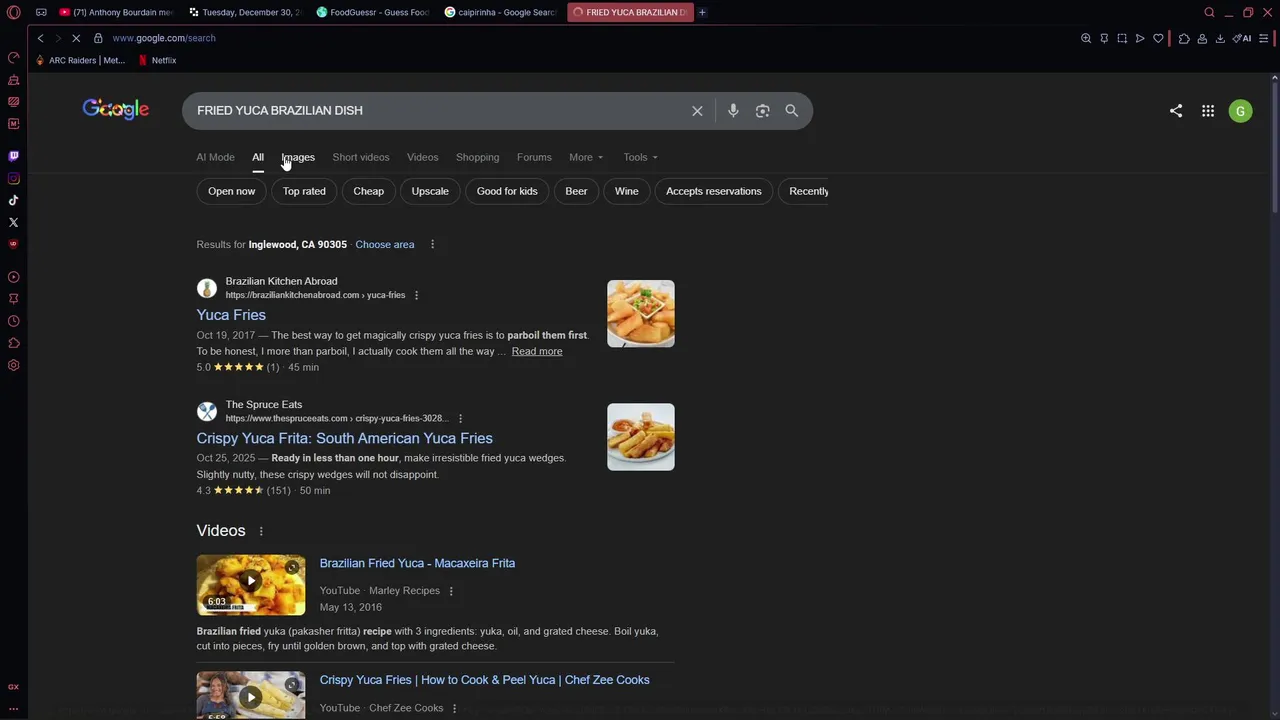Toggle the Open now filter chip
This screenshot has width=1280, height=720.
(x=232, y=191)
